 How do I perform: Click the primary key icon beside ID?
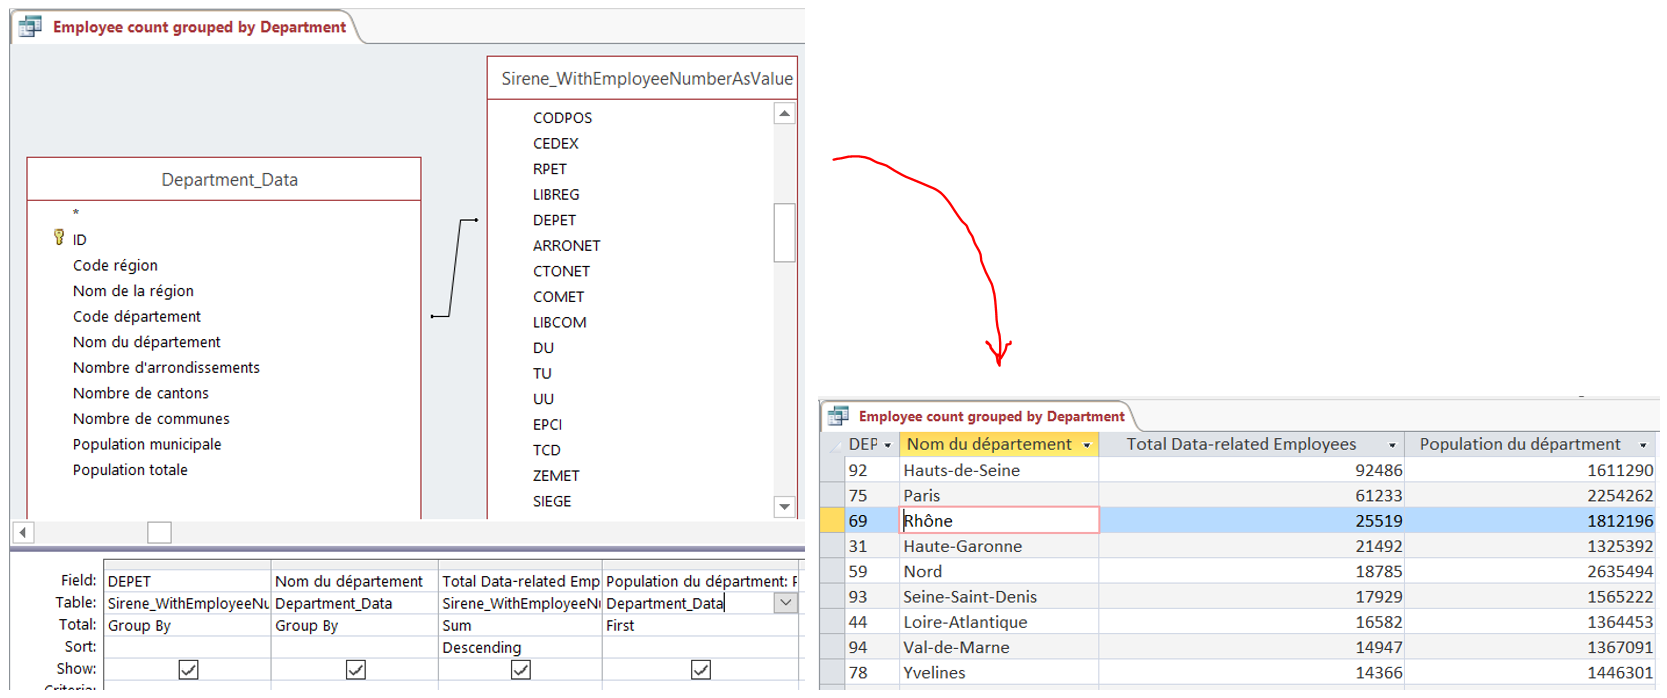coord(59,238)
